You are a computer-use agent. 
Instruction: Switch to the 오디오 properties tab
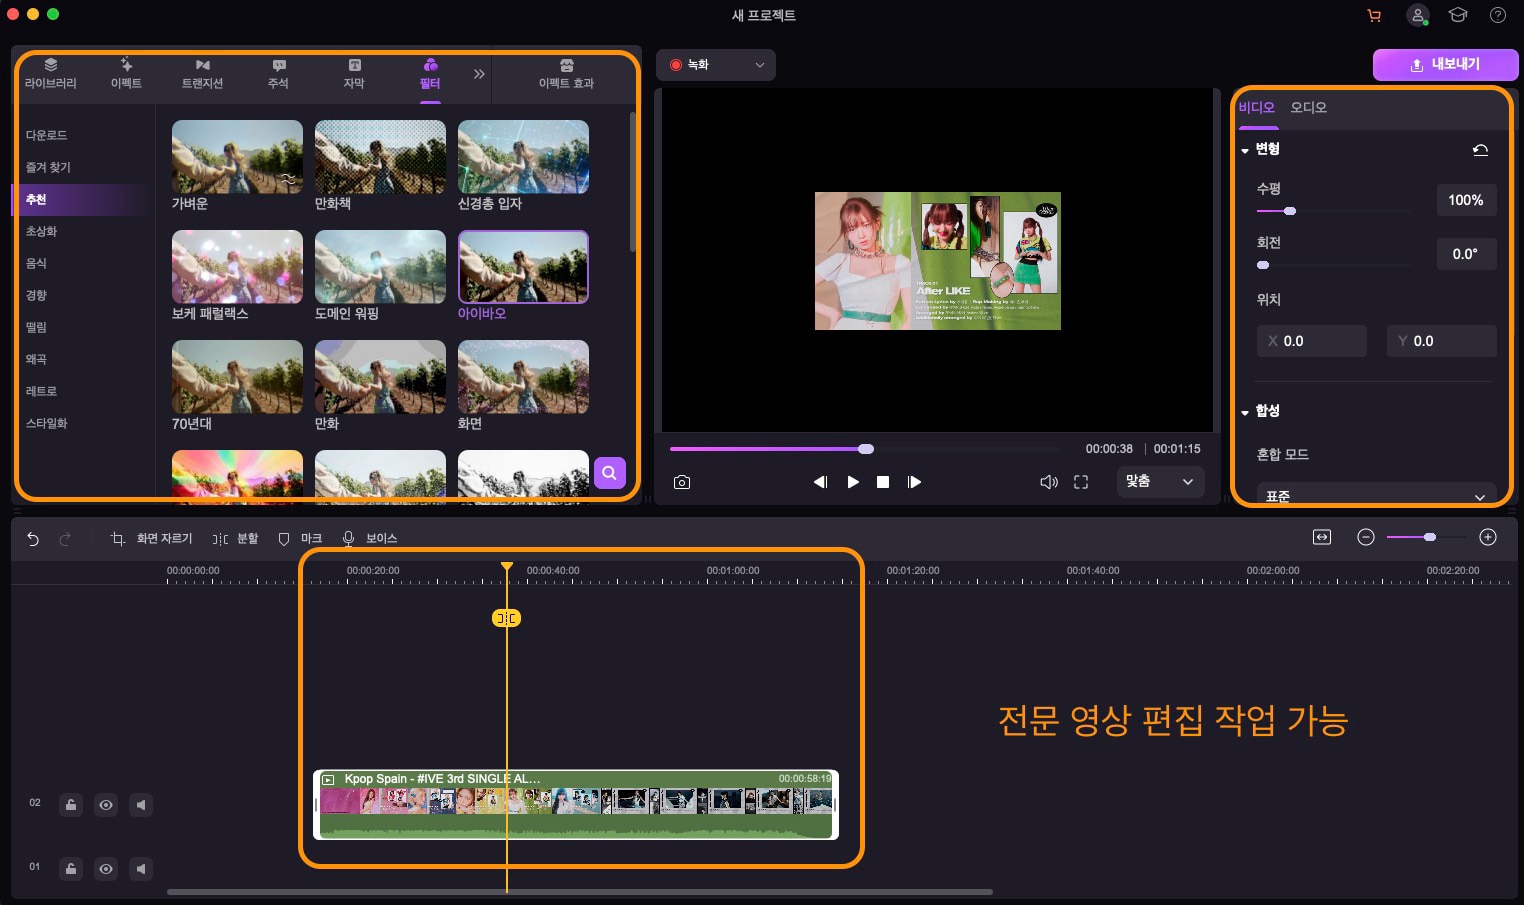click(x=1308, y=108)
